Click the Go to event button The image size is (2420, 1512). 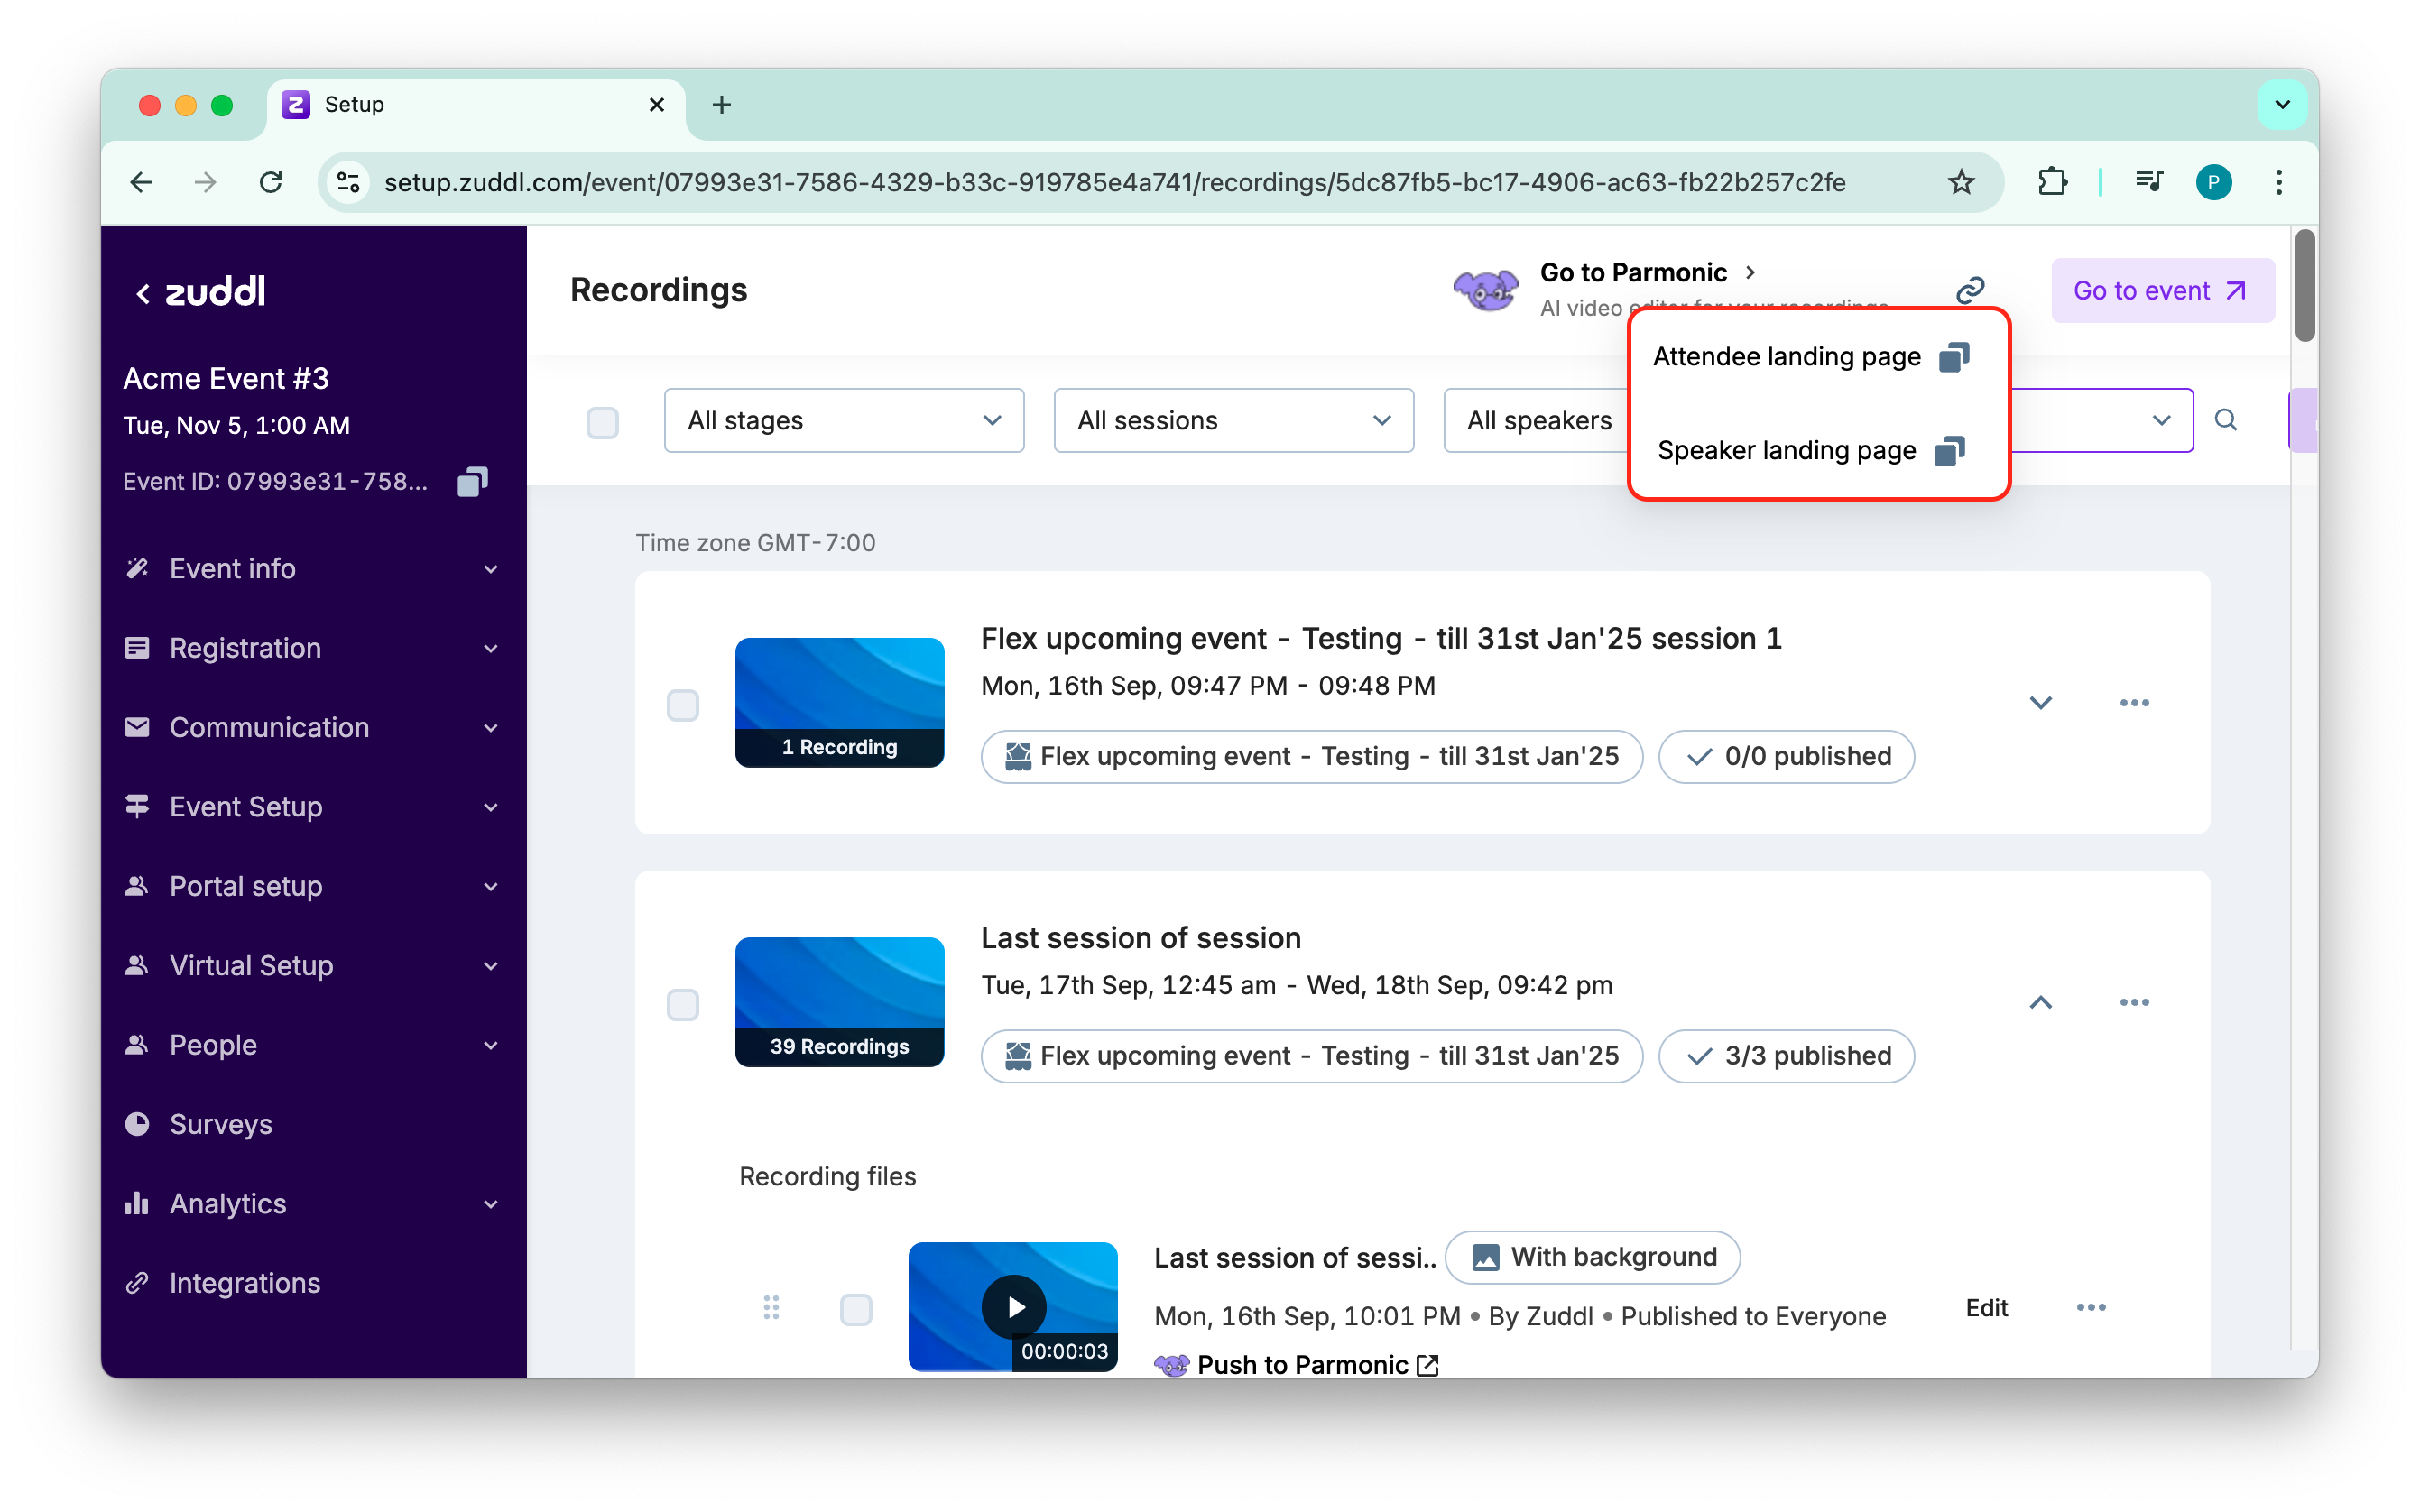coord(2162,291)
